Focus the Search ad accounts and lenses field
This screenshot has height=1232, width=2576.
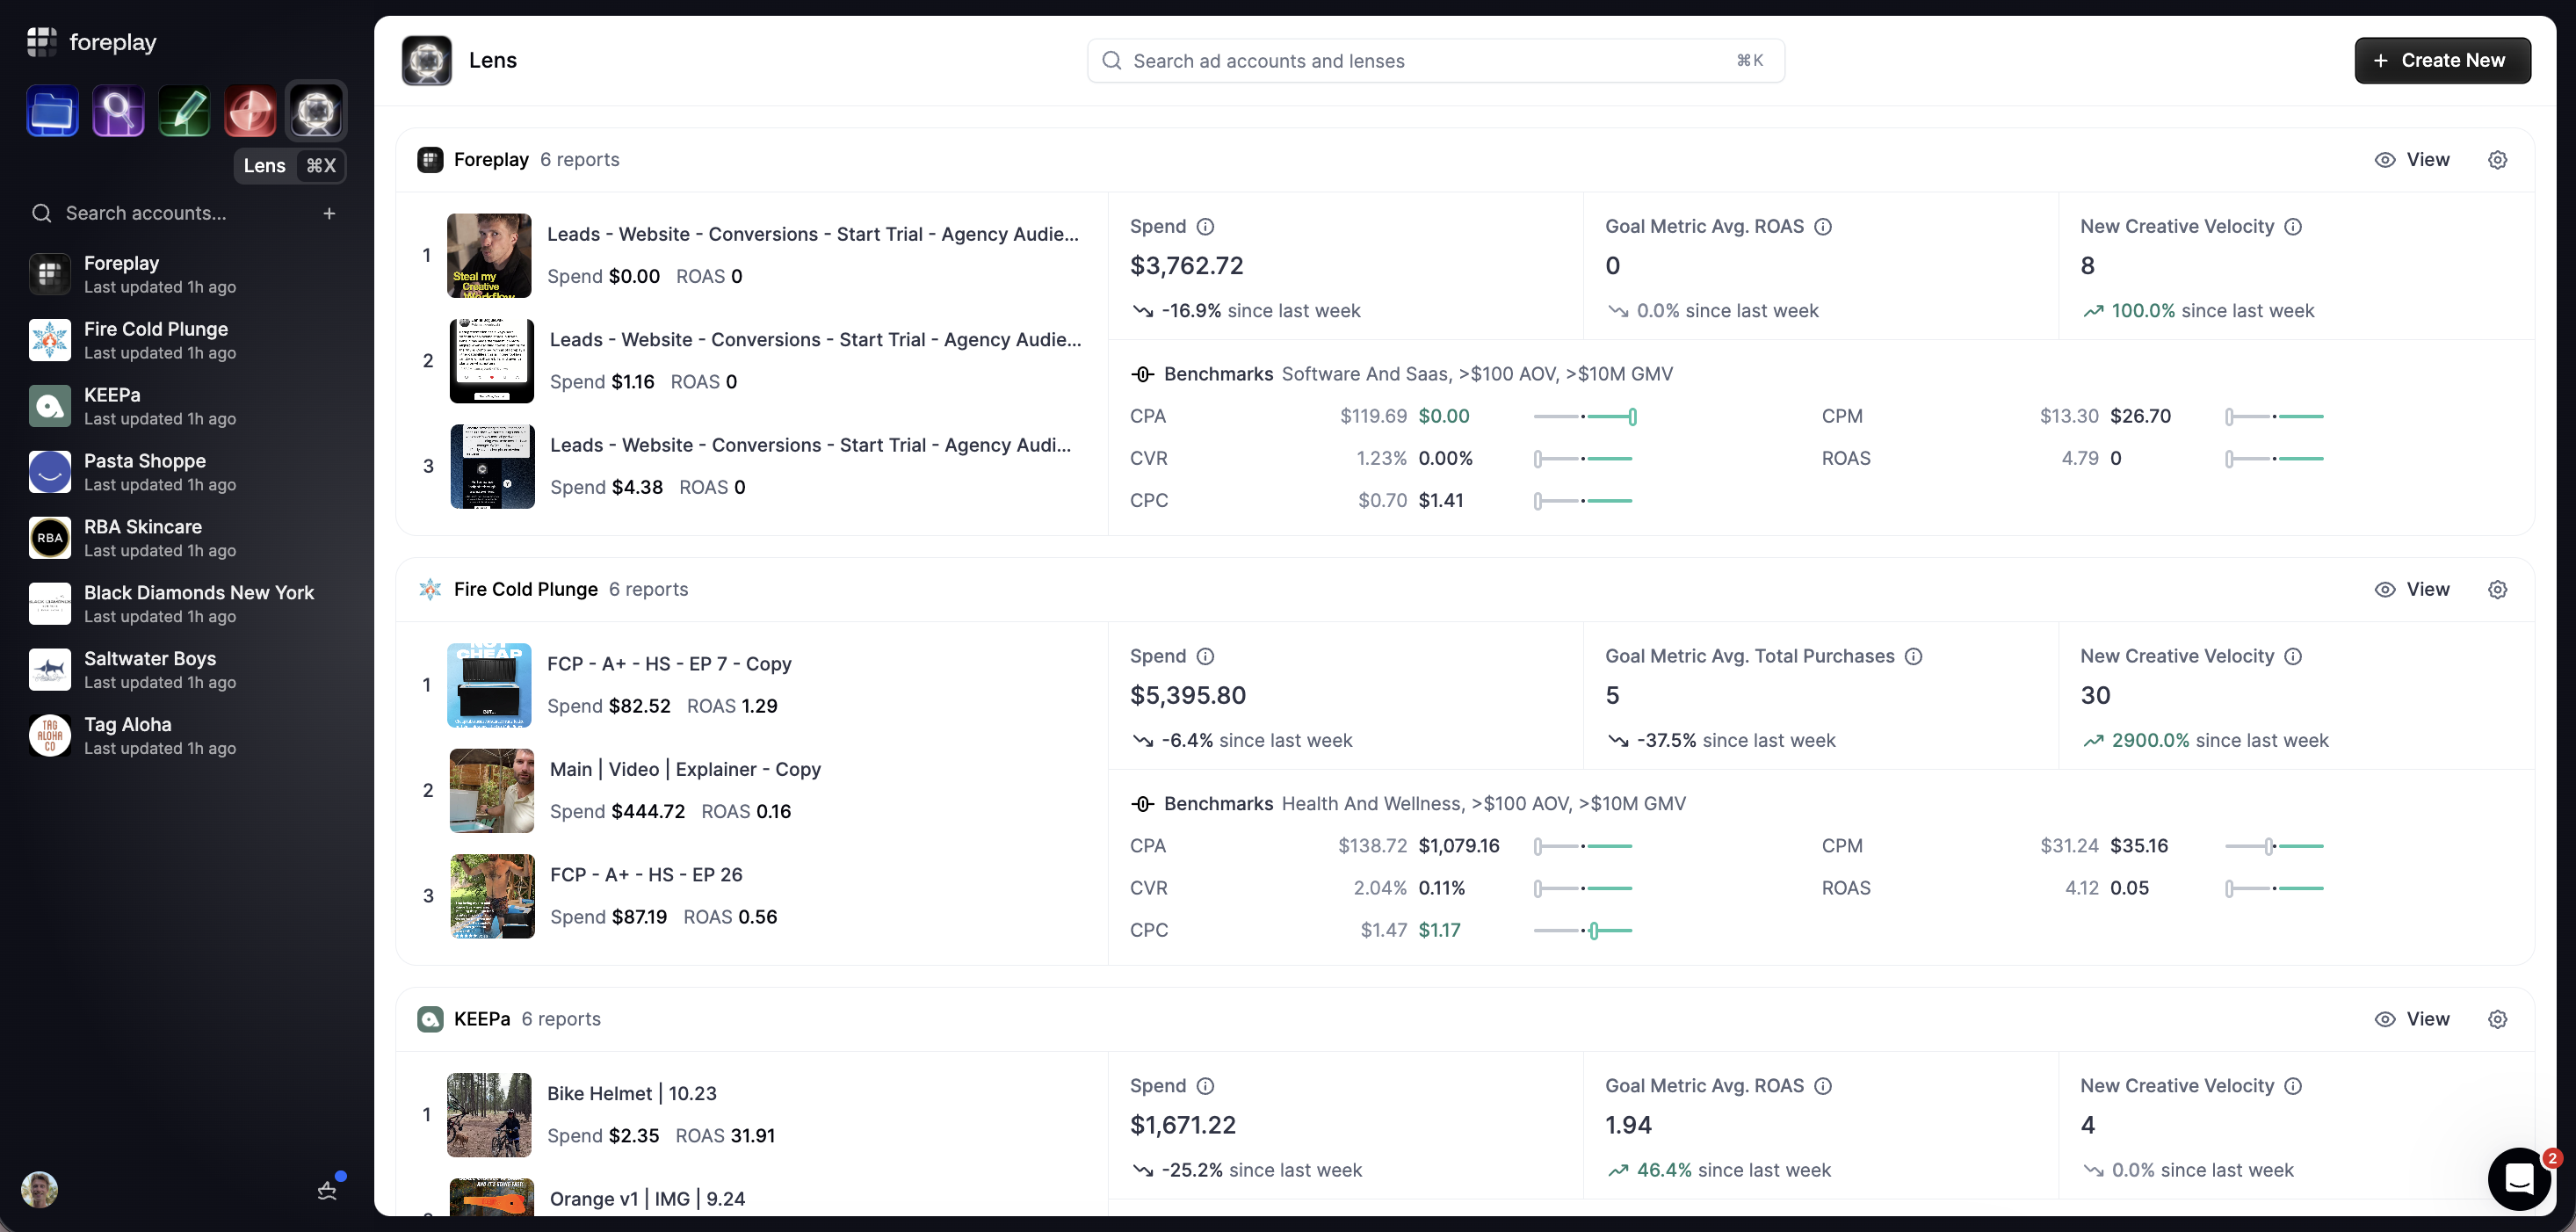click(1435, 61)
